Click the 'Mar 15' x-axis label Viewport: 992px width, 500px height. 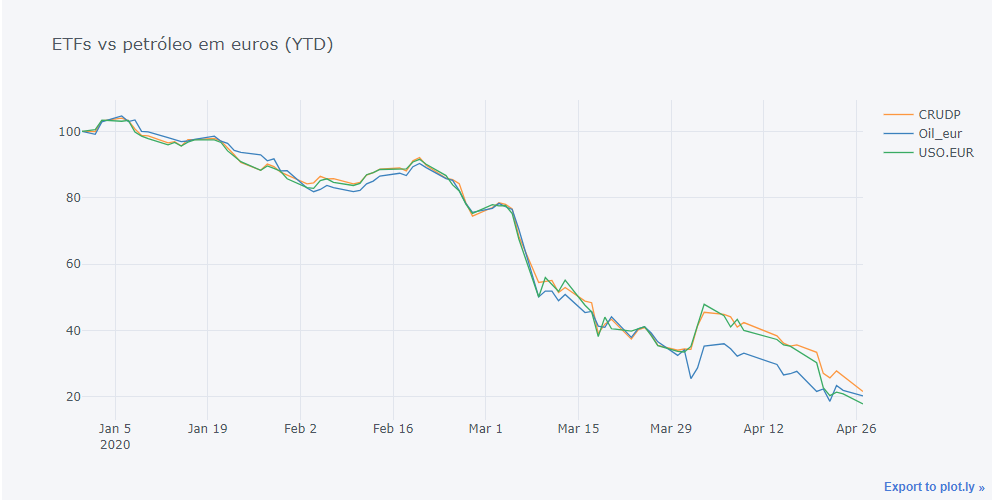(579, 428)
